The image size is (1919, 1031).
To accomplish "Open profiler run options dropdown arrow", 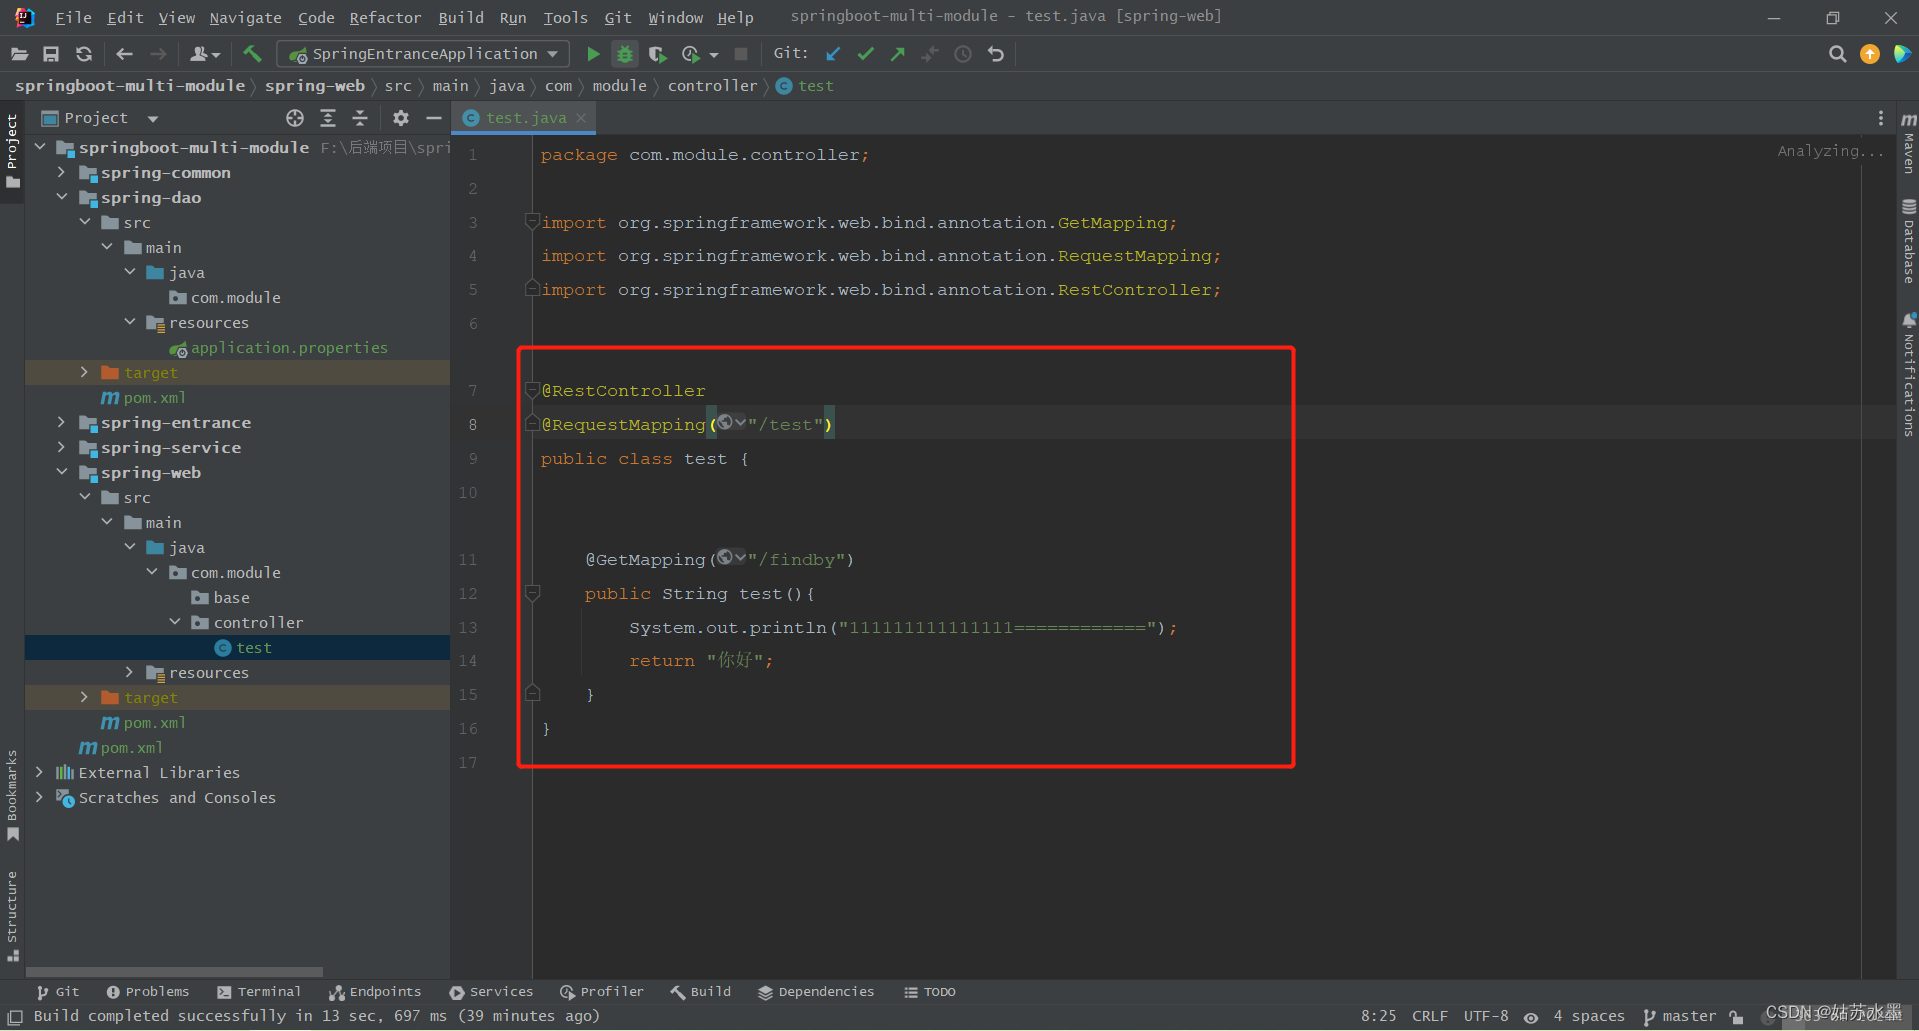I will click(714, 55).
